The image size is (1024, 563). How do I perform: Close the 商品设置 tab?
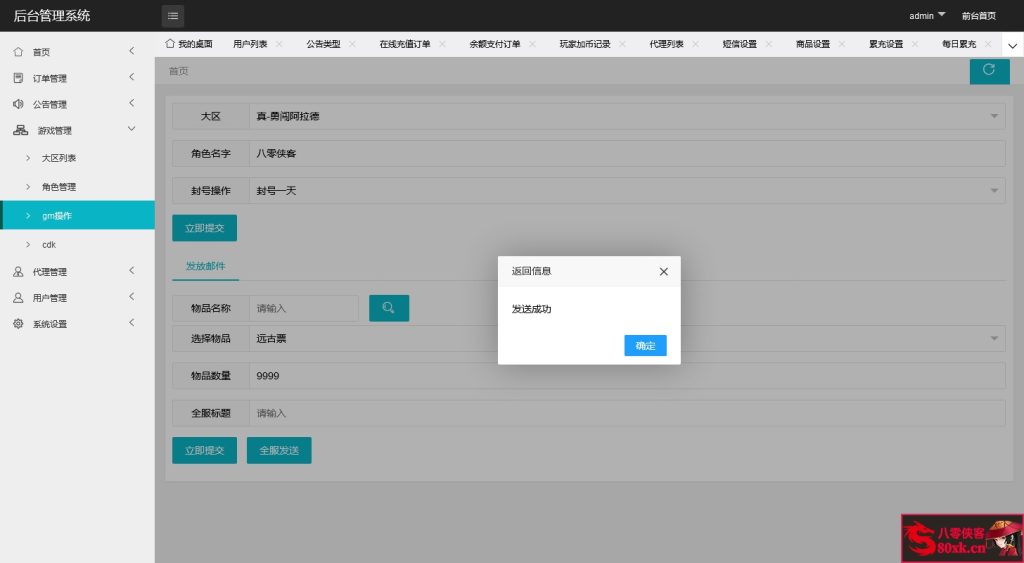(842, 44)
